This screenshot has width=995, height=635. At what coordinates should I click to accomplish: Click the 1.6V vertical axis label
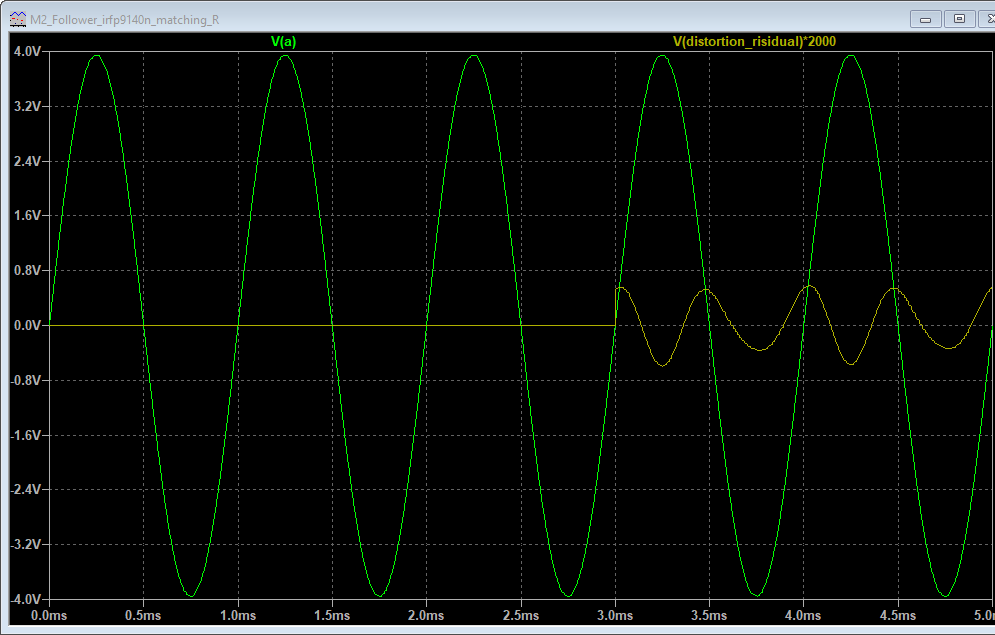click(x=27, y=216)
